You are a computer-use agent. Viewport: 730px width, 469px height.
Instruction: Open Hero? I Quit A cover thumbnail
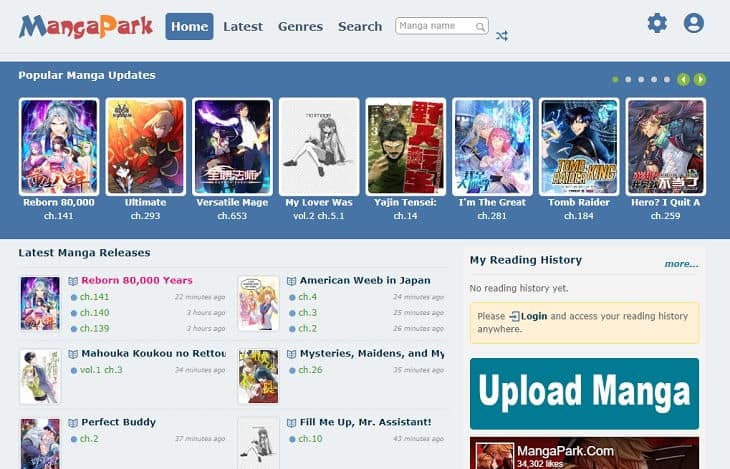pyautogui.click(x=666, y=146)
